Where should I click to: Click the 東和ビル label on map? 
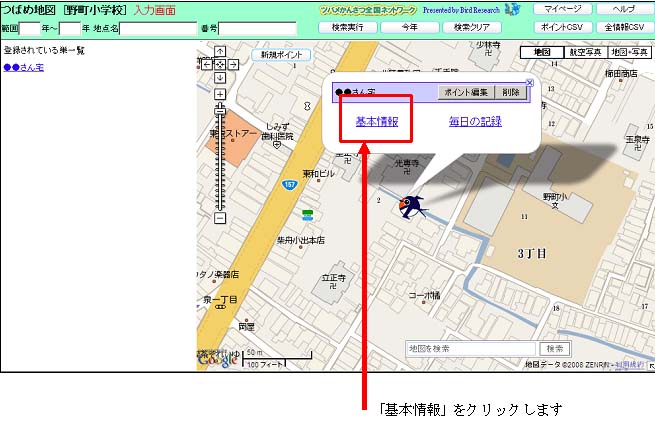pyautogui.click(x=319, y=173)
